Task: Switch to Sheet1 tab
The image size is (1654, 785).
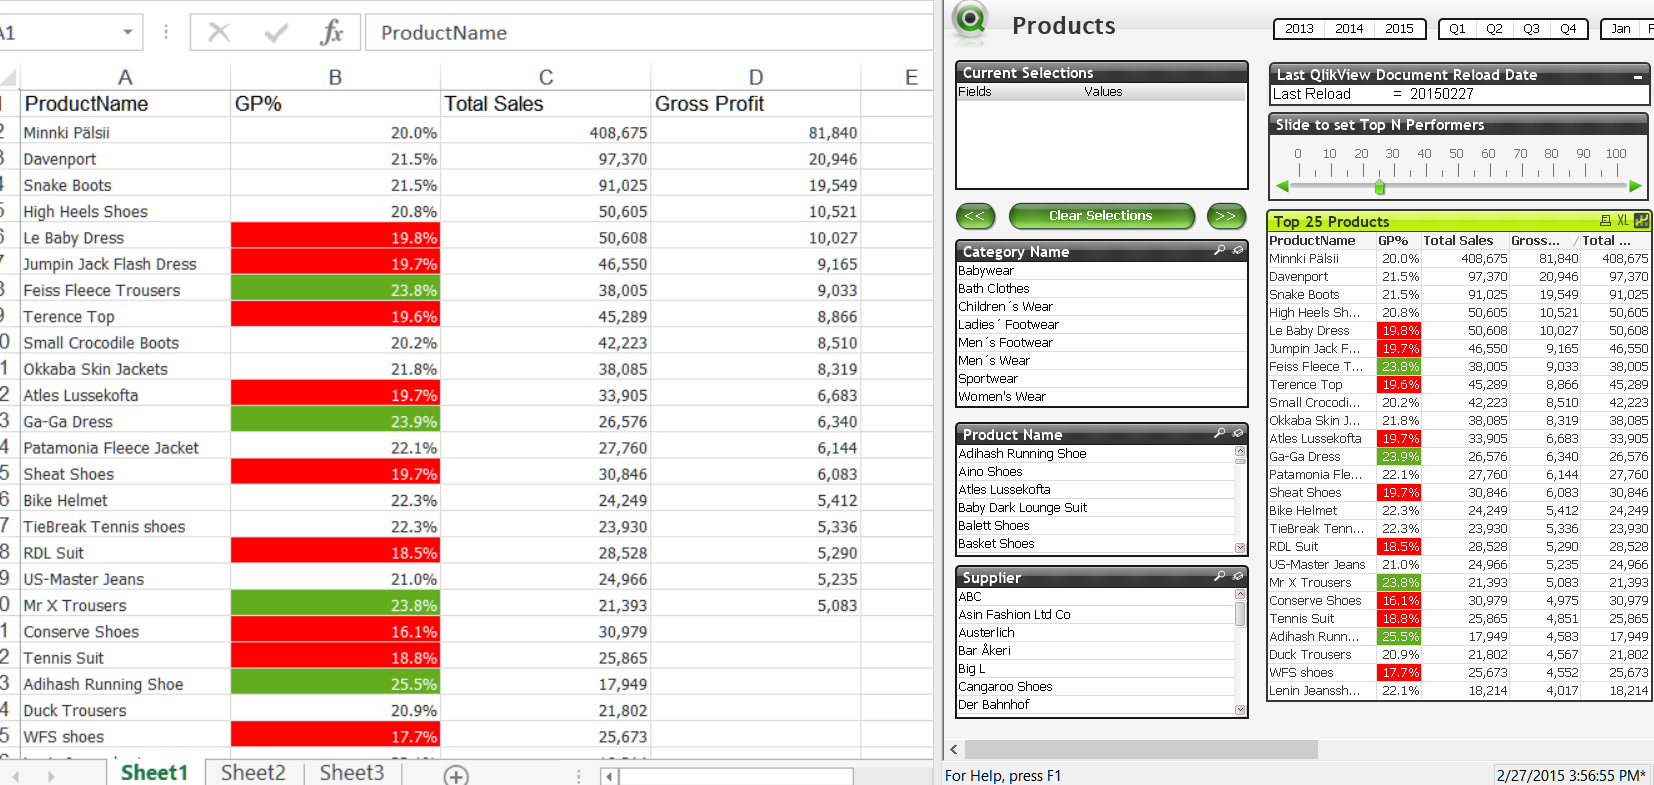Action: [154, 773]
